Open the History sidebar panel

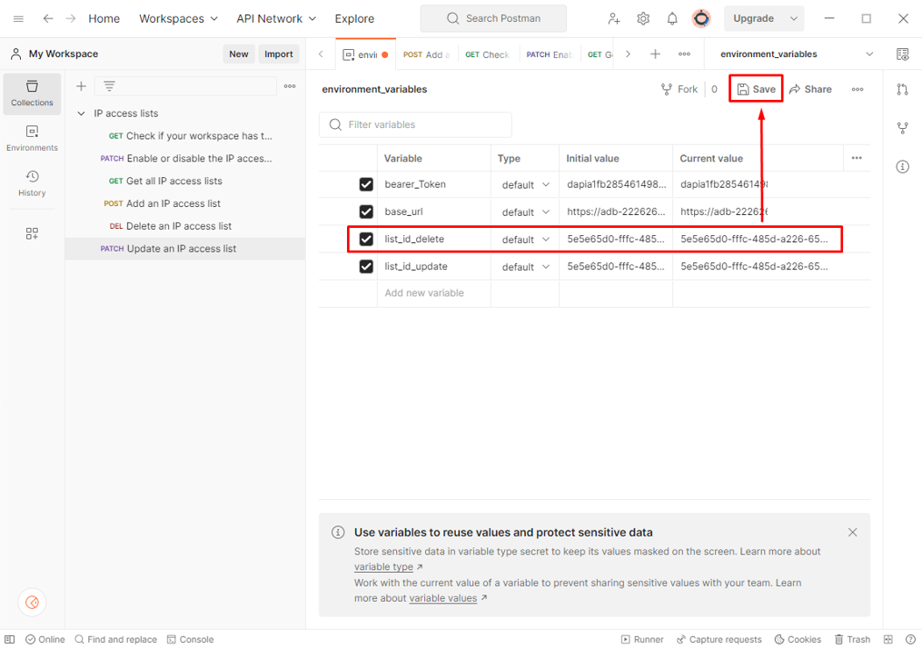(32, 183)
